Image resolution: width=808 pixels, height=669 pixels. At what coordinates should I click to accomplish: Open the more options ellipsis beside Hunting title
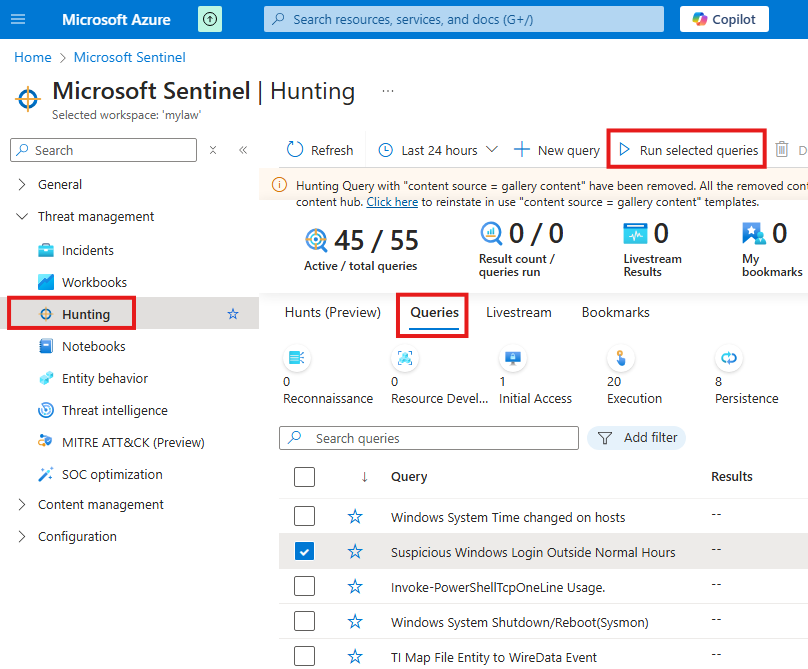[x=388, y=91]
